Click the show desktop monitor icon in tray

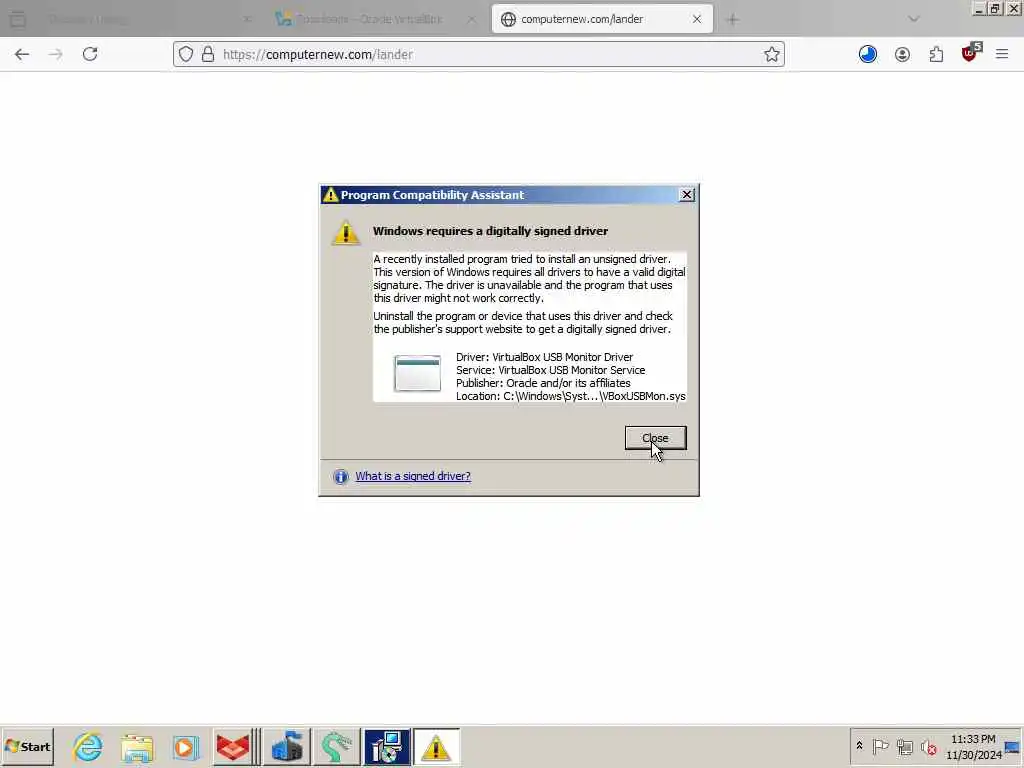pyautogui.click(x=1013, y=746)
